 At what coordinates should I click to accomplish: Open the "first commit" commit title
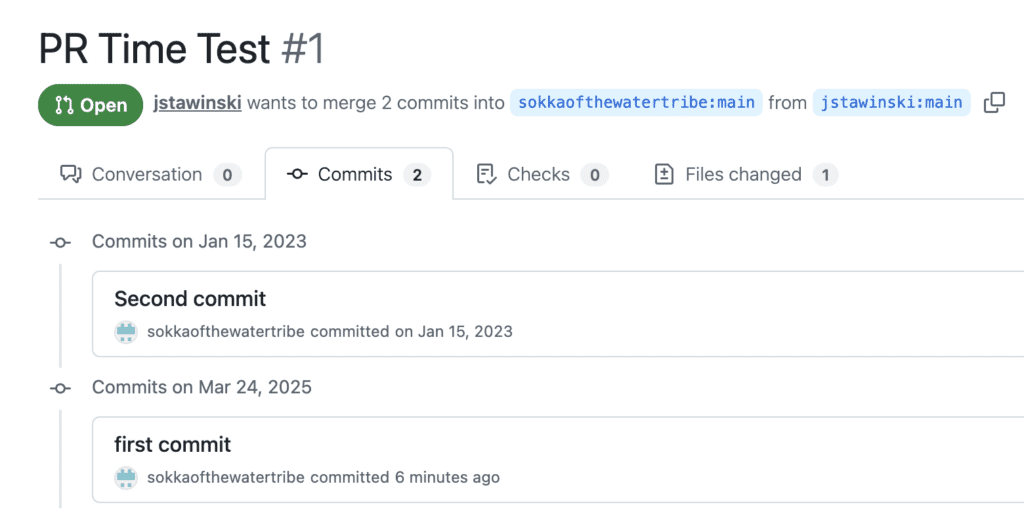tap(173, 445)
